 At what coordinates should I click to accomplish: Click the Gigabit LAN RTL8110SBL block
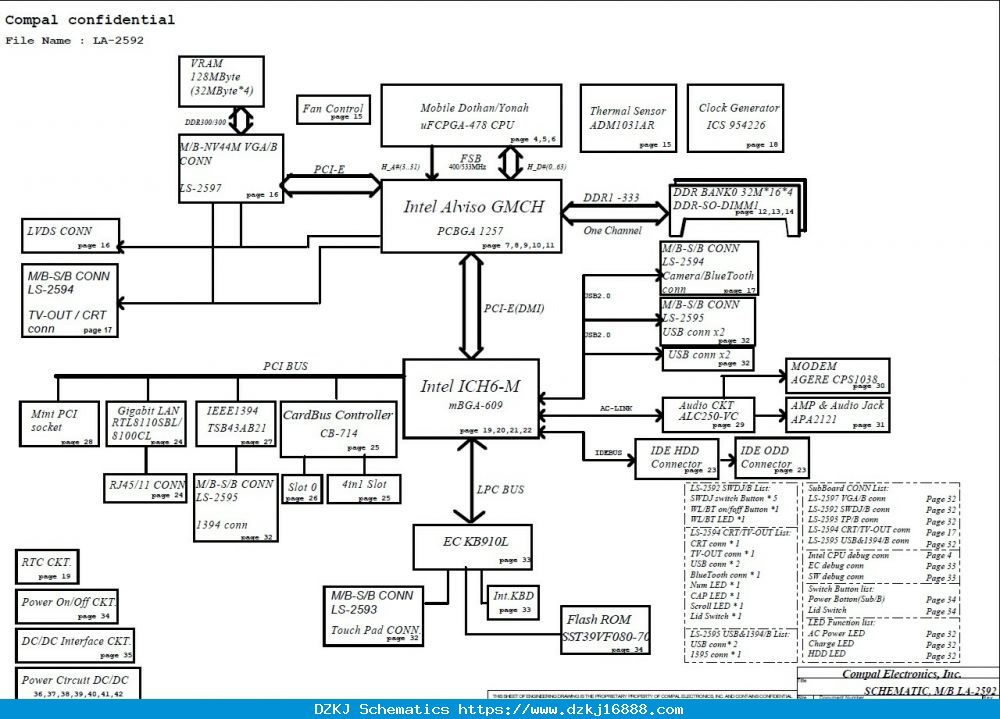click(x=147, y=424)
